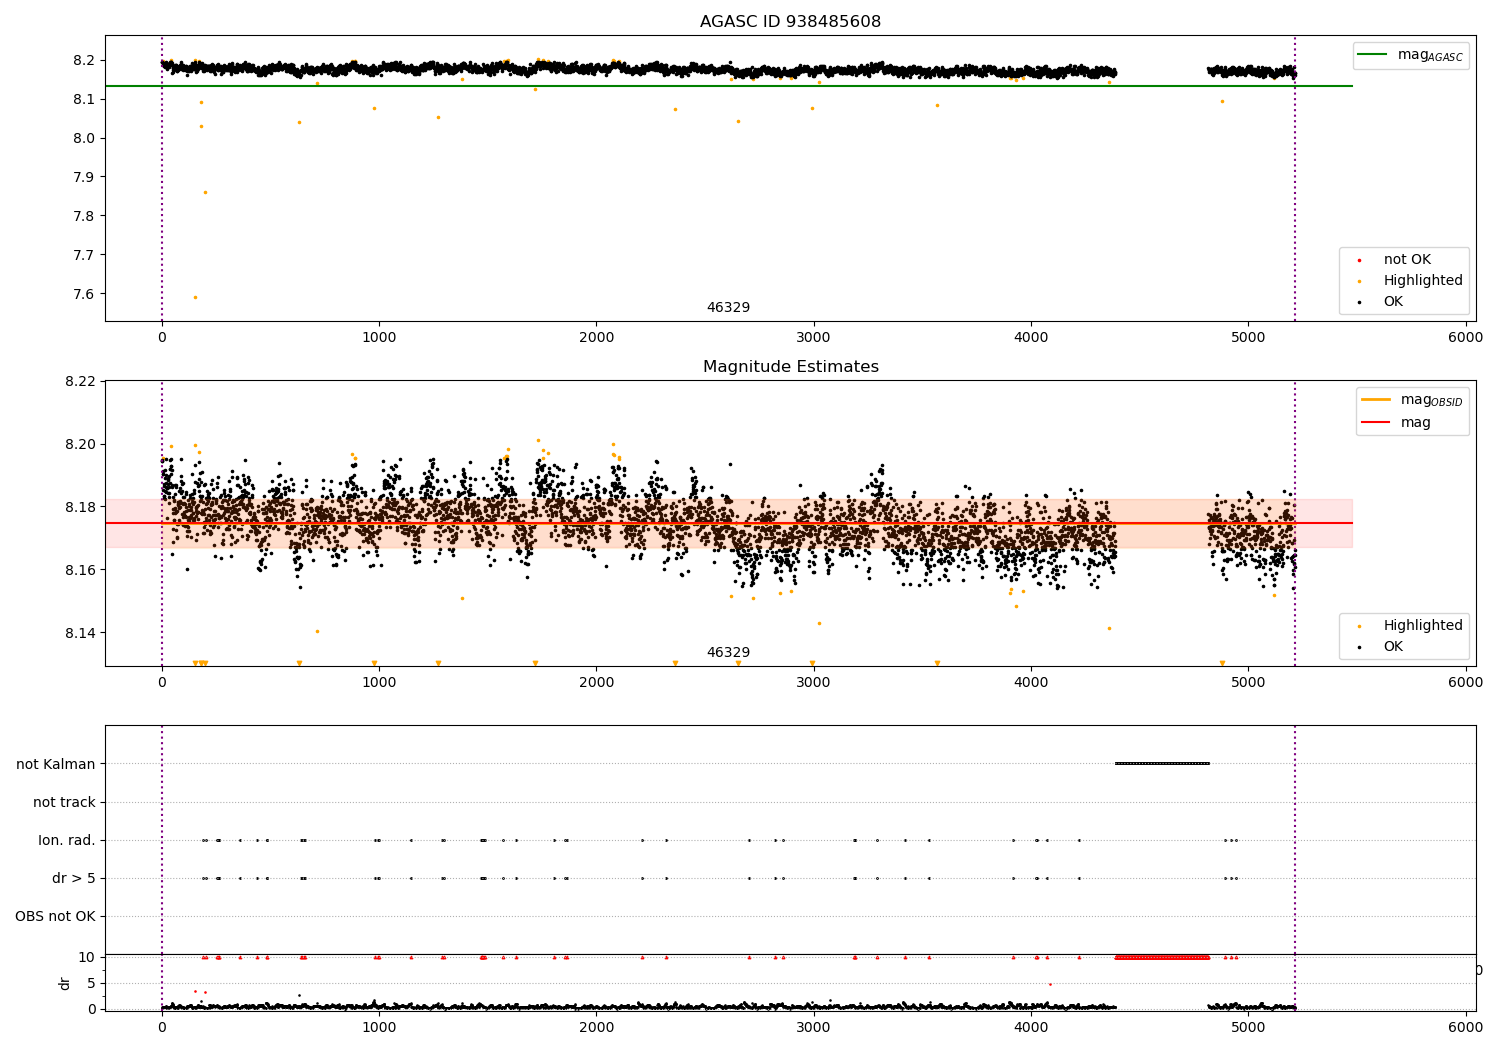Image resolution: width=1500 pixels, height=1050 pixels.
Task: Click the lowest orange outlier point near 7.6
Action: tap(195, 297)
